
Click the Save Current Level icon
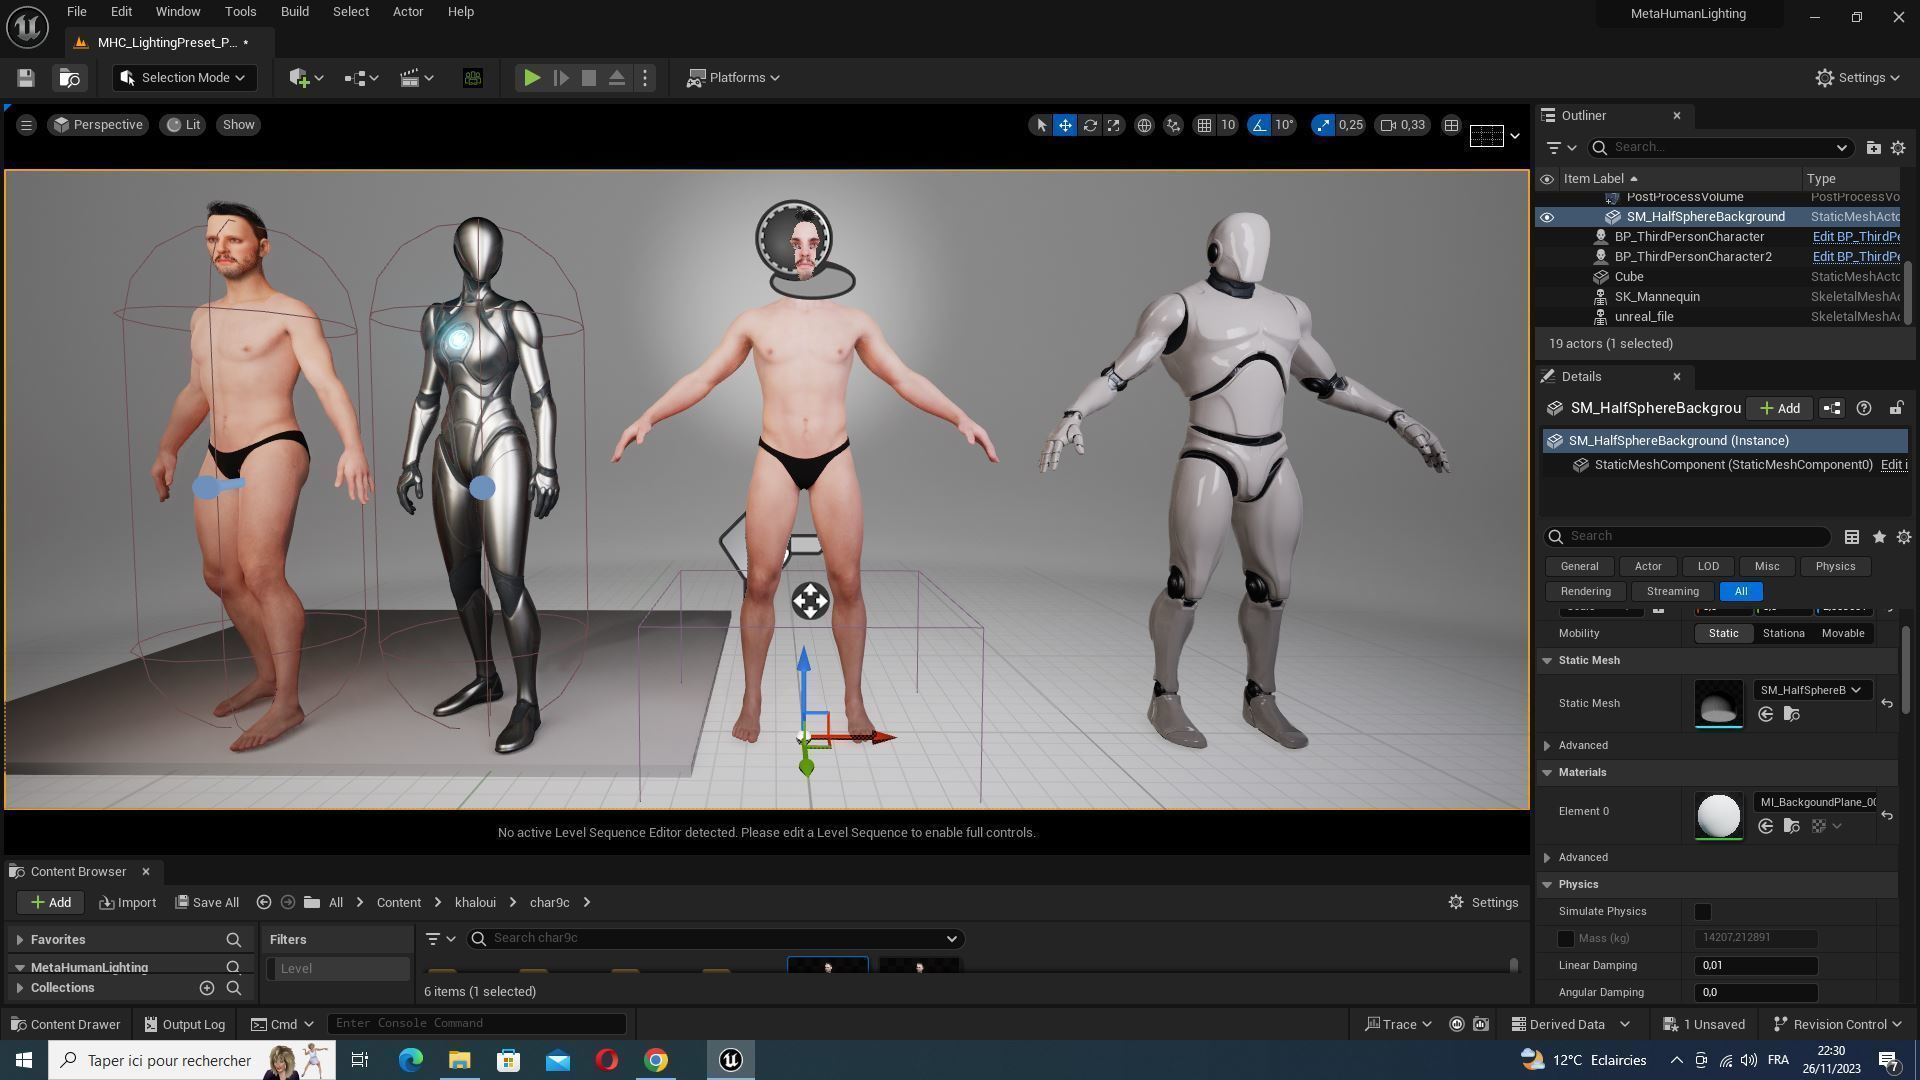click(26, 78)
